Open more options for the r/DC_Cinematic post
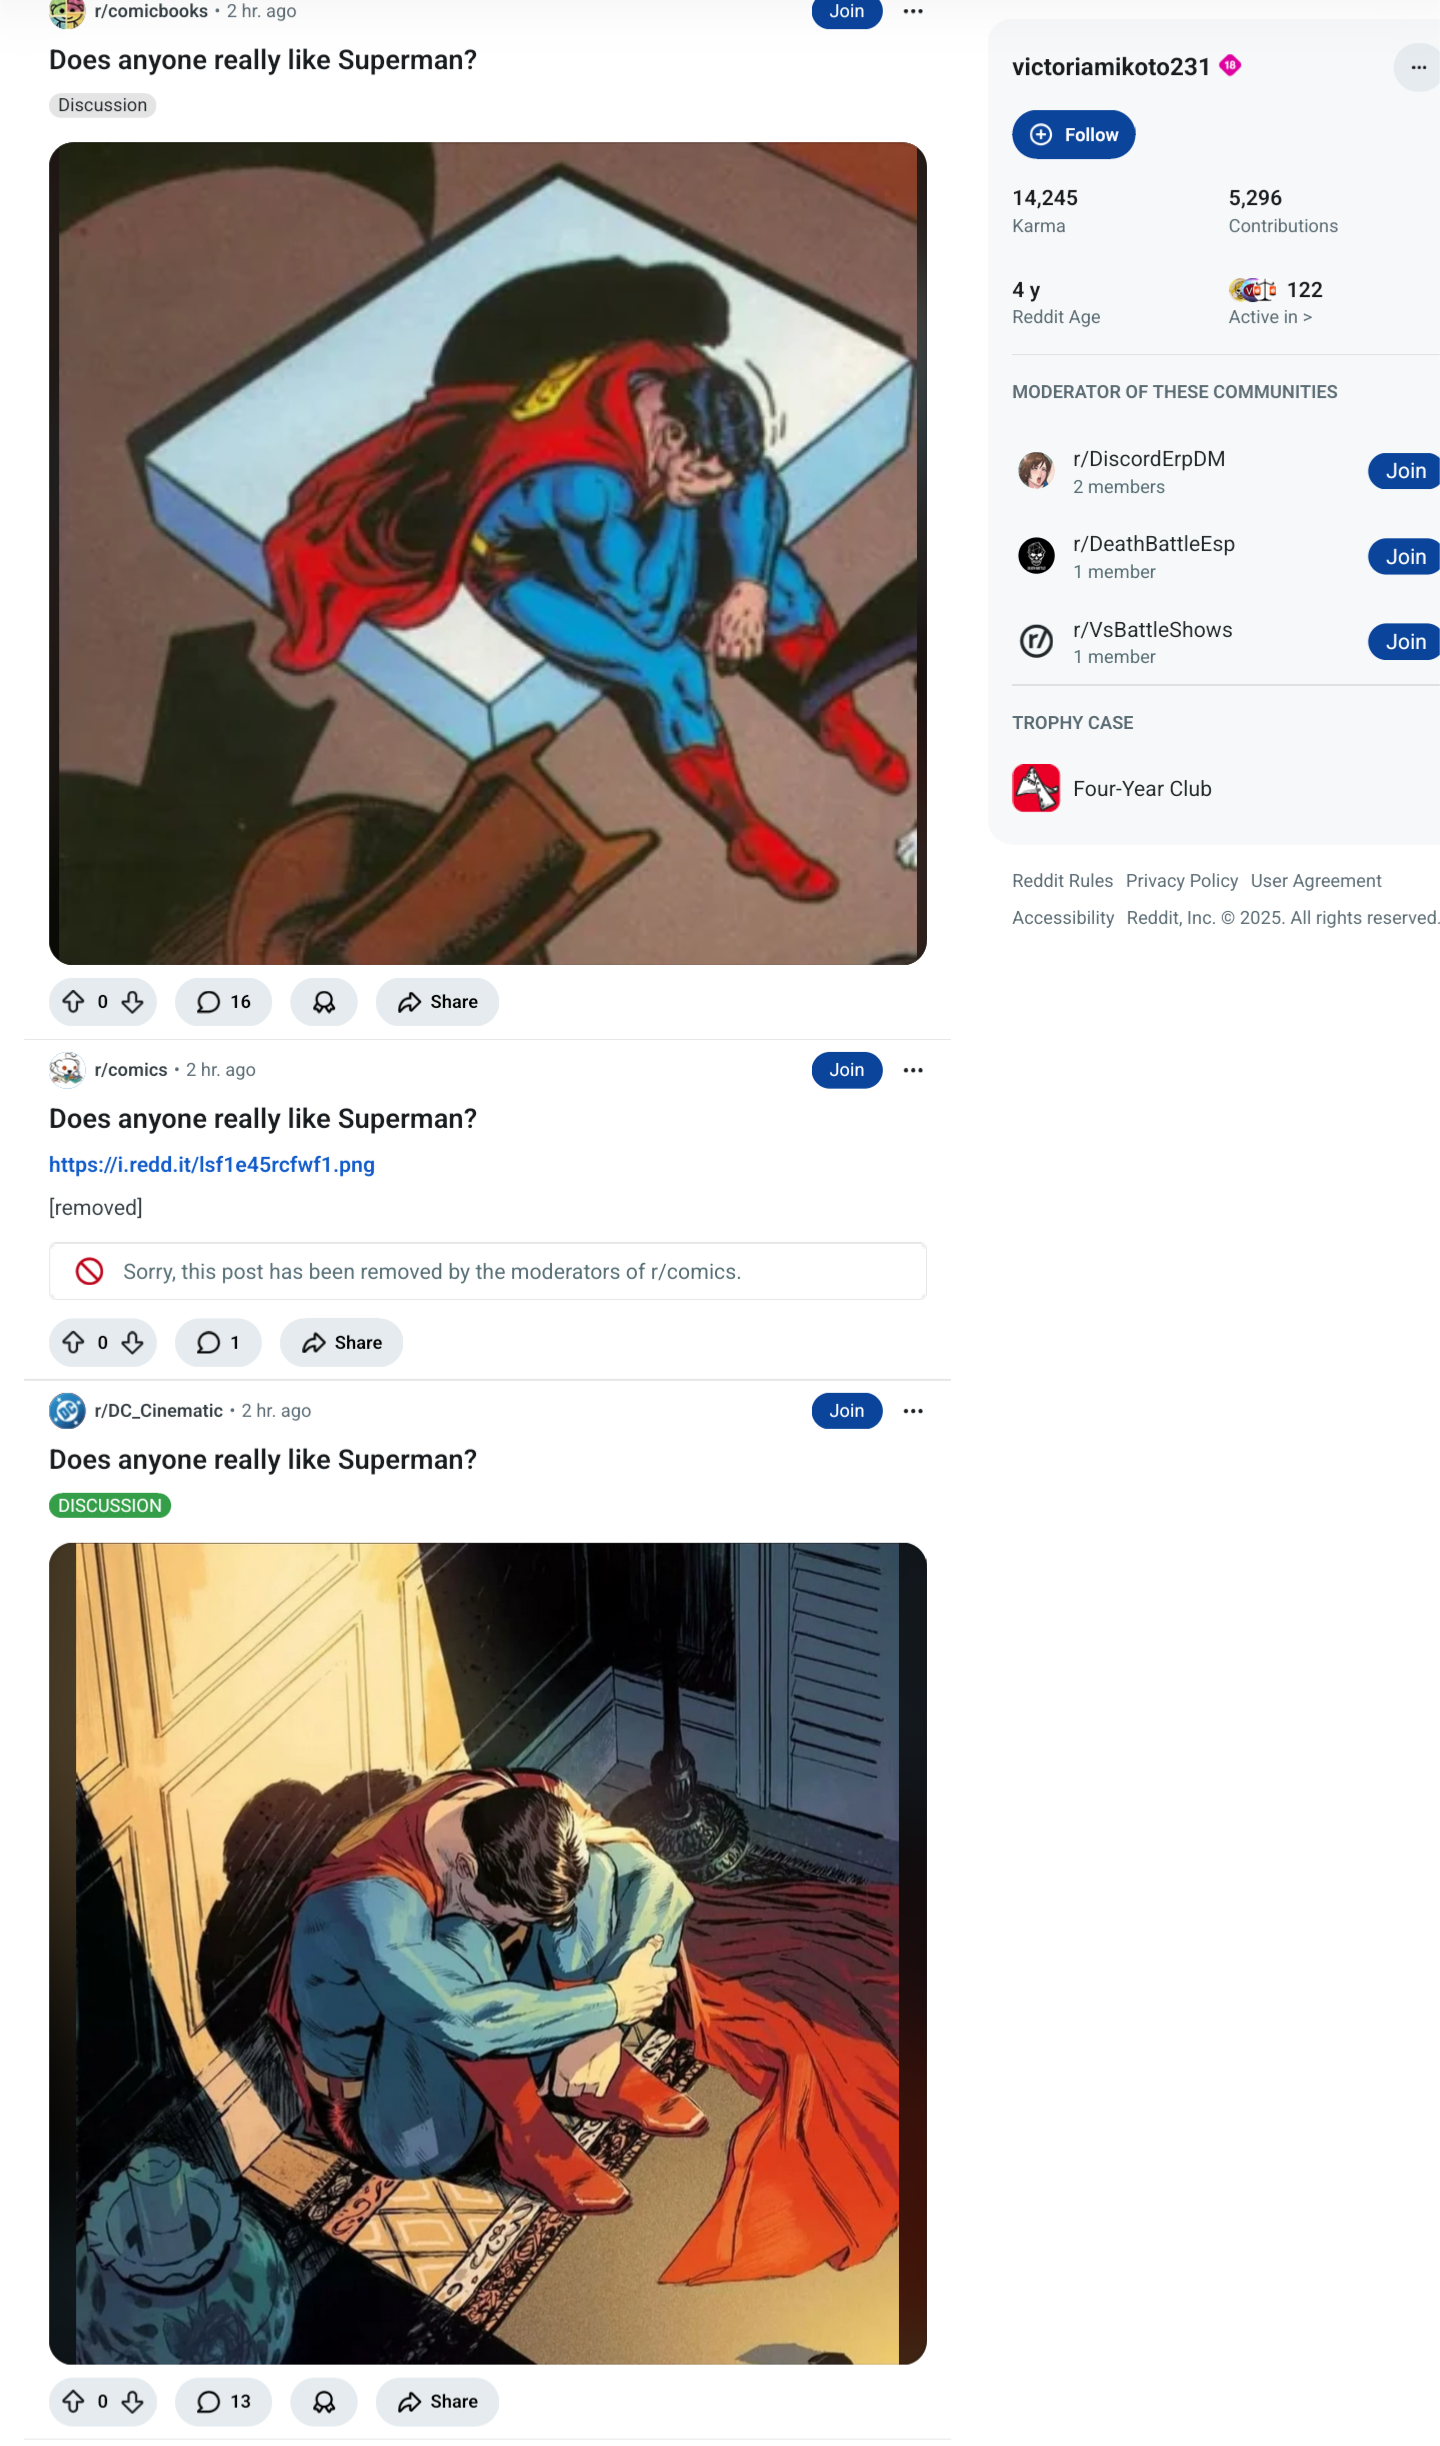 coord(913,1411)
